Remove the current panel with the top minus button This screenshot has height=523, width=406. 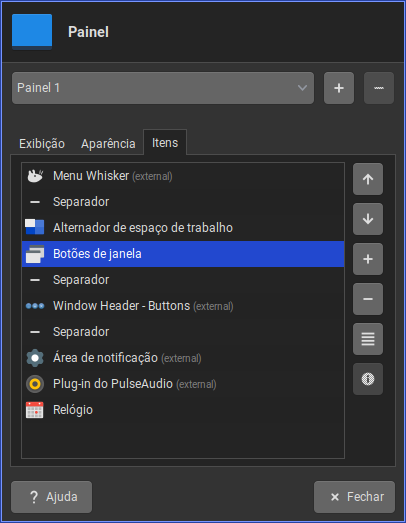pos(379,88)
